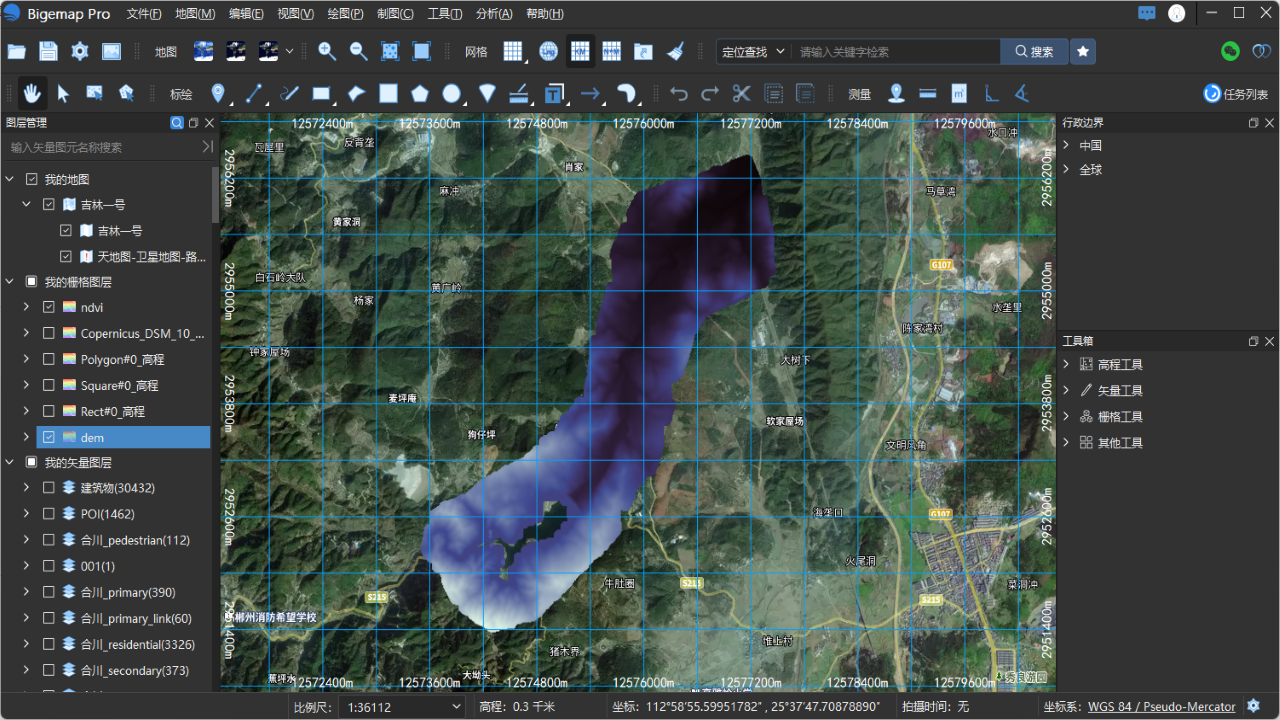Image resolution: width=1280 pixels, height=720 pixels.
Task: Select the area measurement m² tool
Action: [x=958, y=93]
